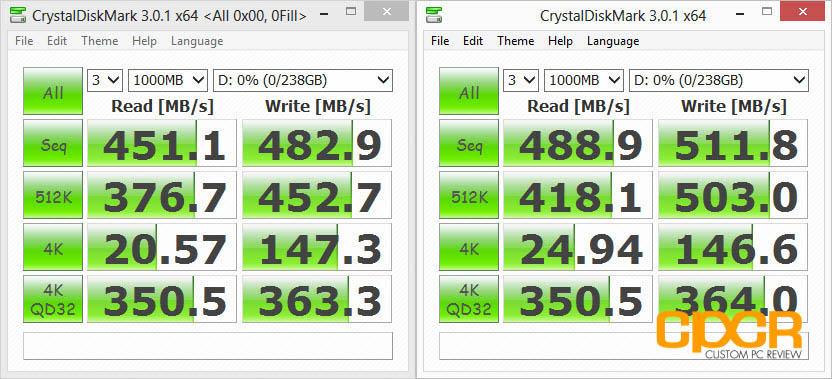
Task: Start 512K test in right window
Action: 469,195
